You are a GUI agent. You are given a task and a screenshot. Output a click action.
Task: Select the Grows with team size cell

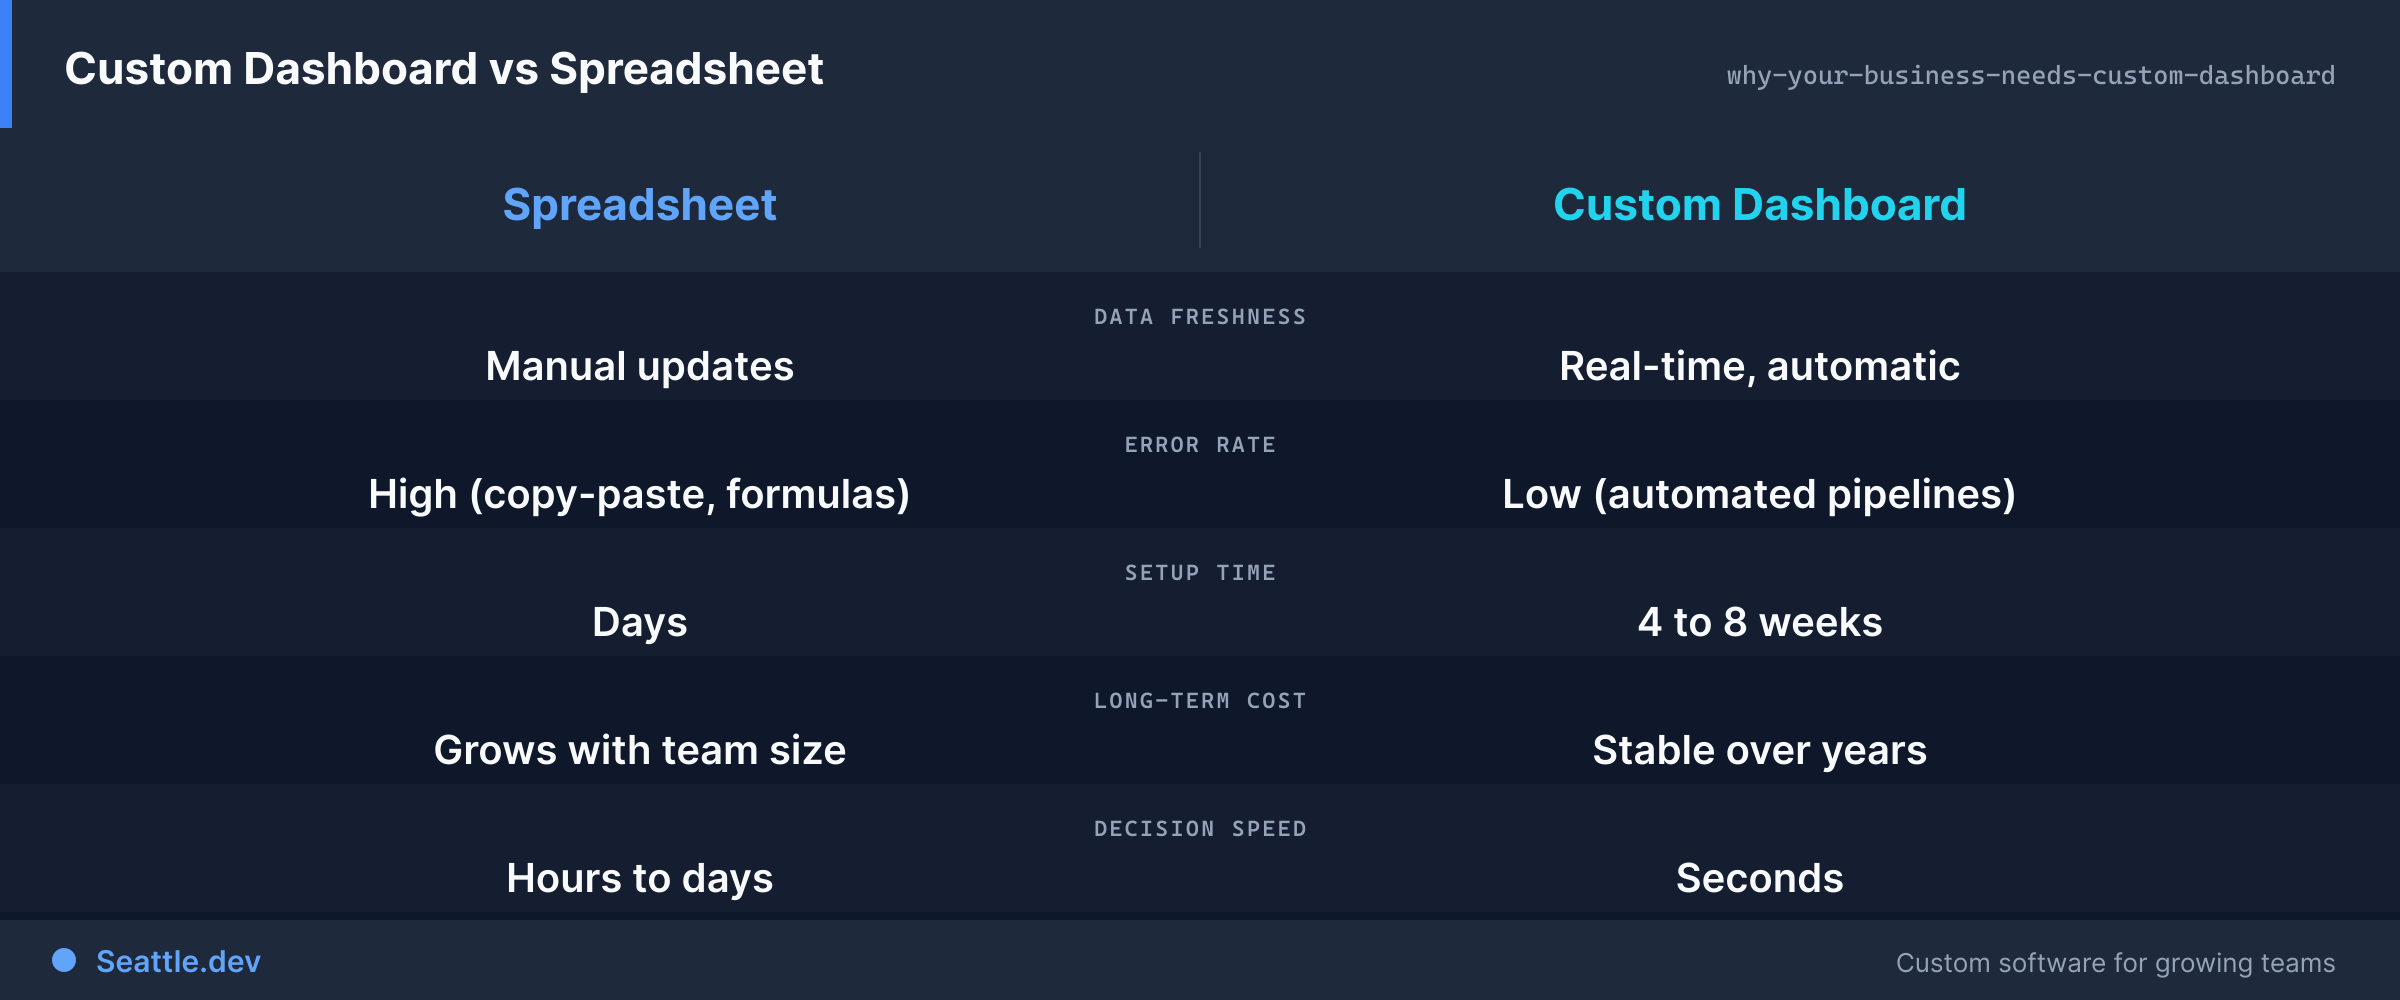(640, 751)
